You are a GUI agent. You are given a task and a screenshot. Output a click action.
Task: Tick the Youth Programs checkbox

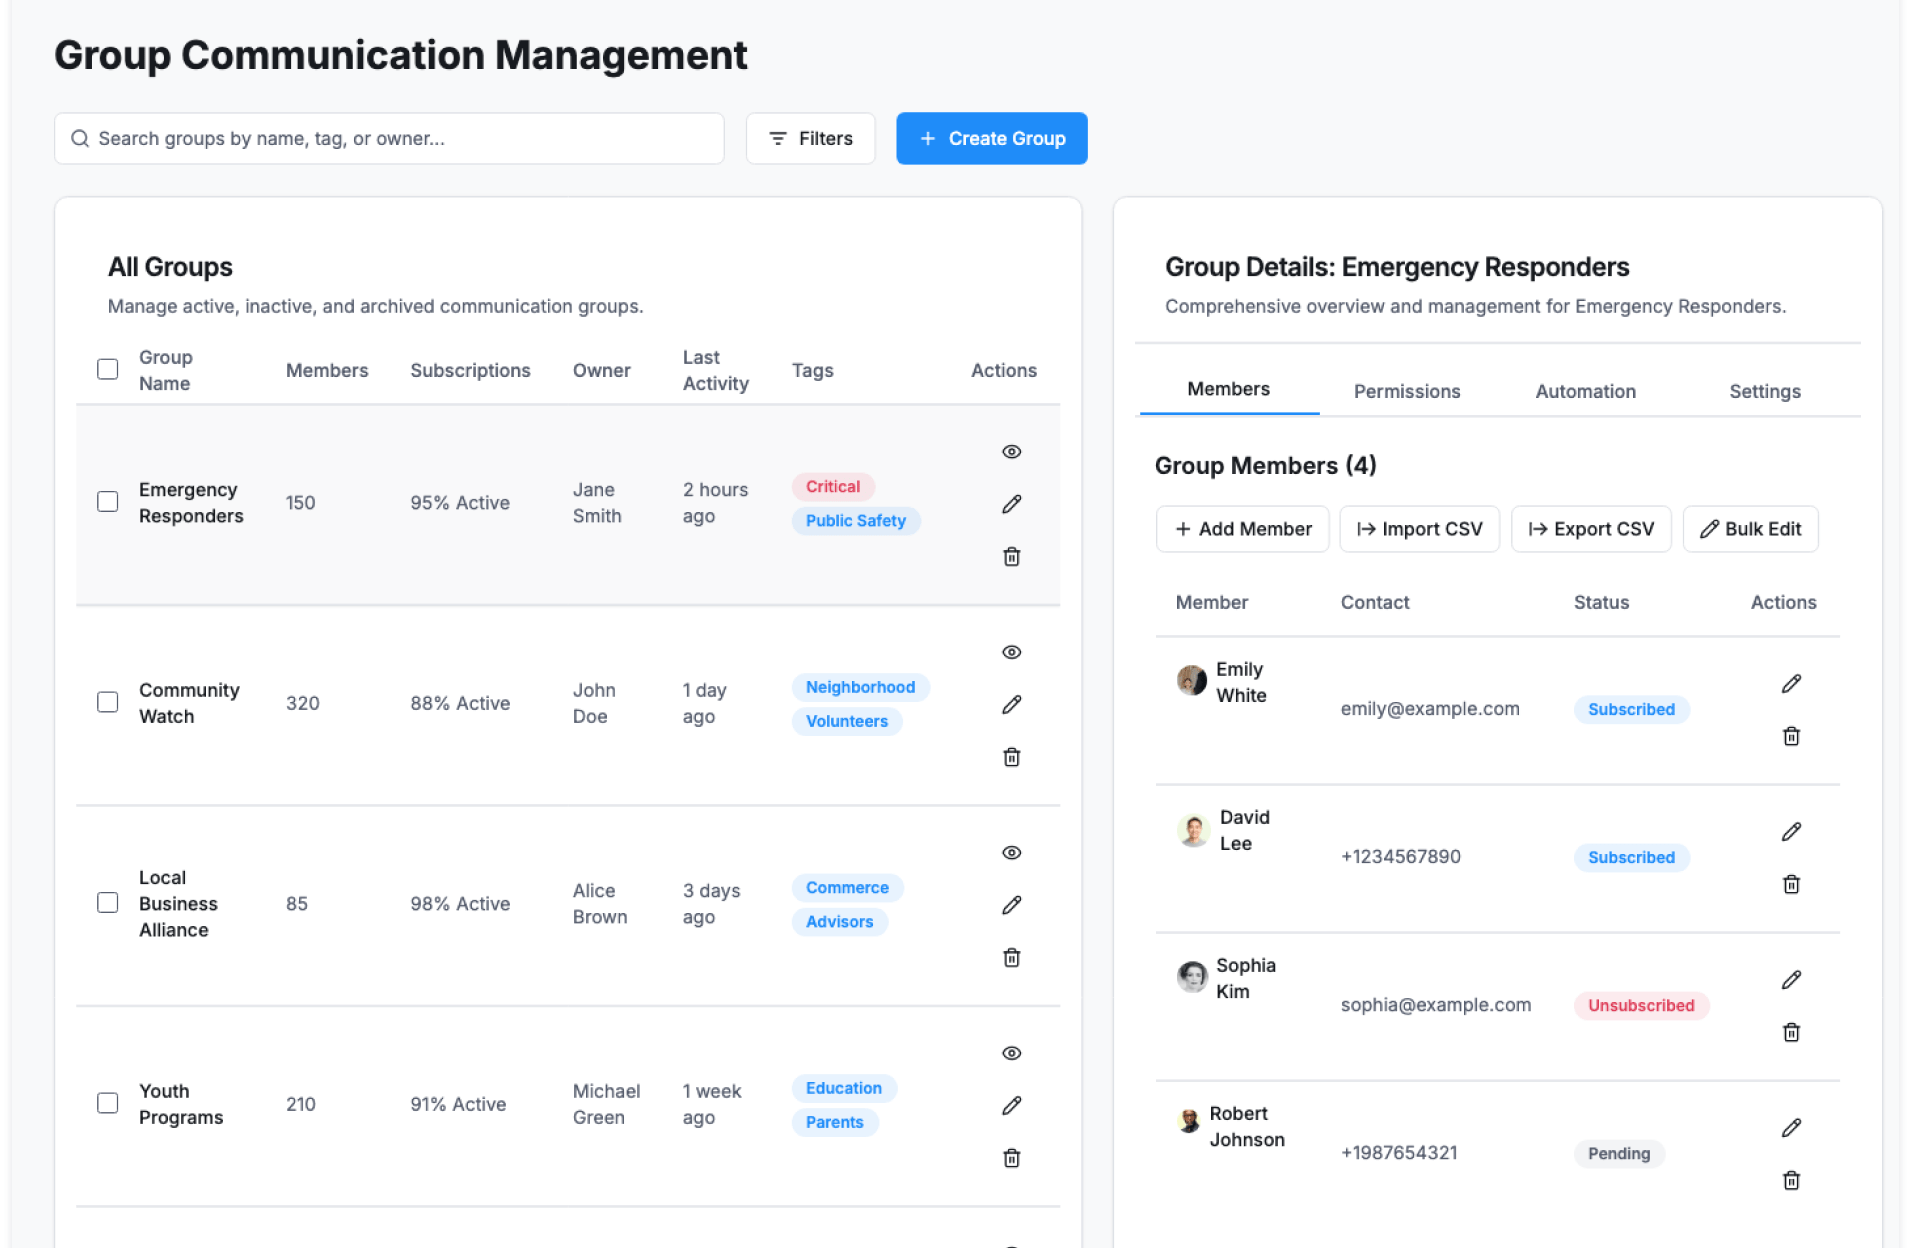(107, 1103)
